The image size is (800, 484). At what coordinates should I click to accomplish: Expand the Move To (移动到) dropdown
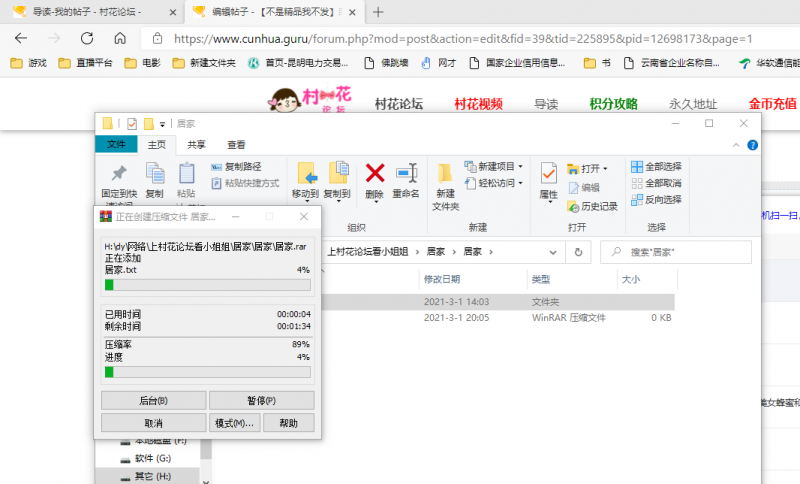click(305, 194)
